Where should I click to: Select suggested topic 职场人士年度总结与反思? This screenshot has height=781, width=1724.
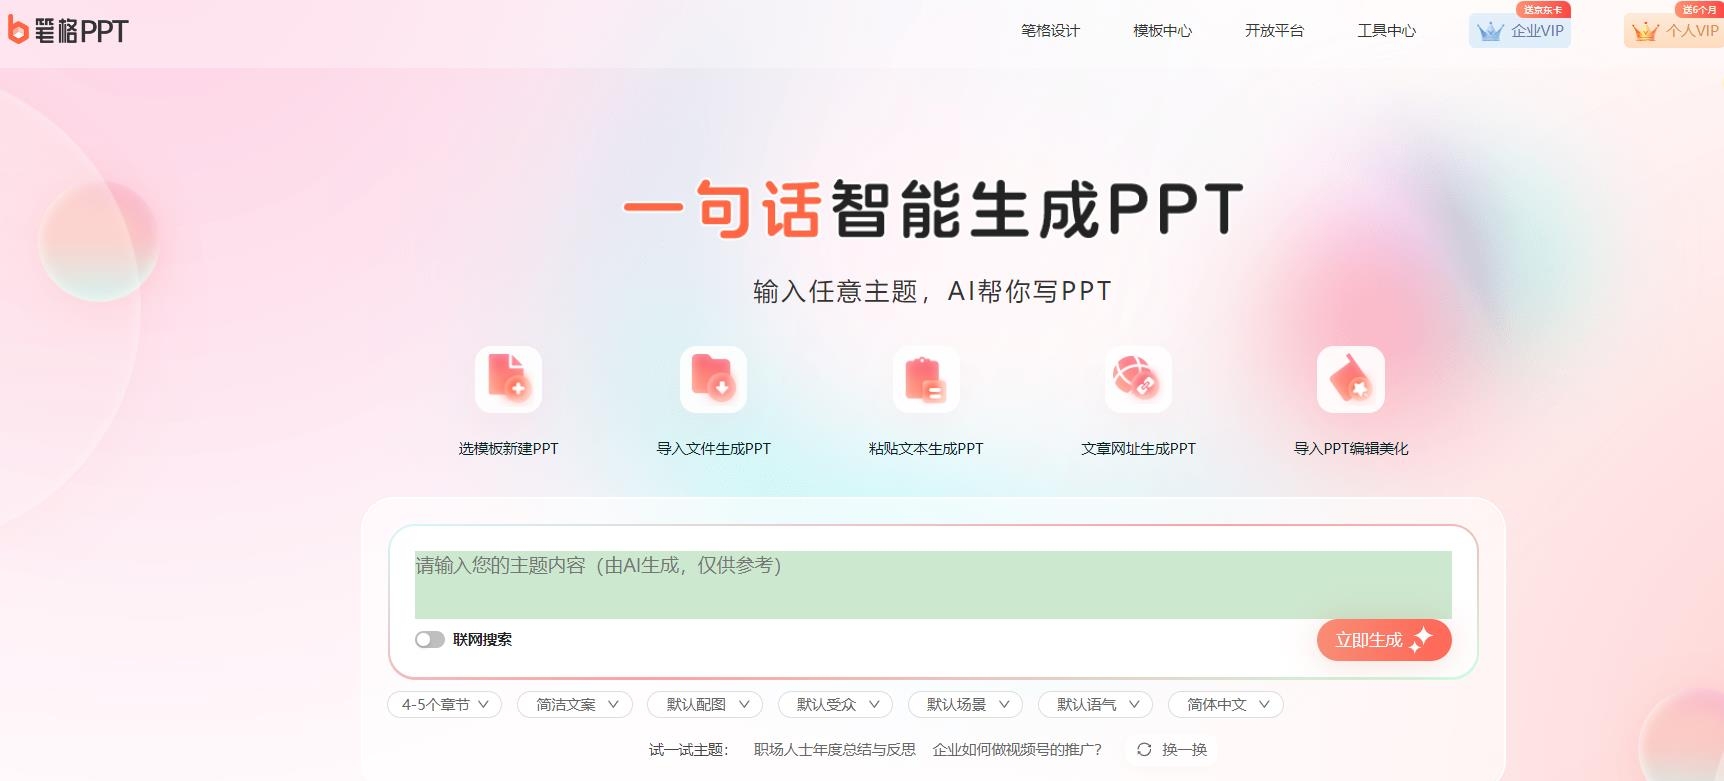pos(834,749)
